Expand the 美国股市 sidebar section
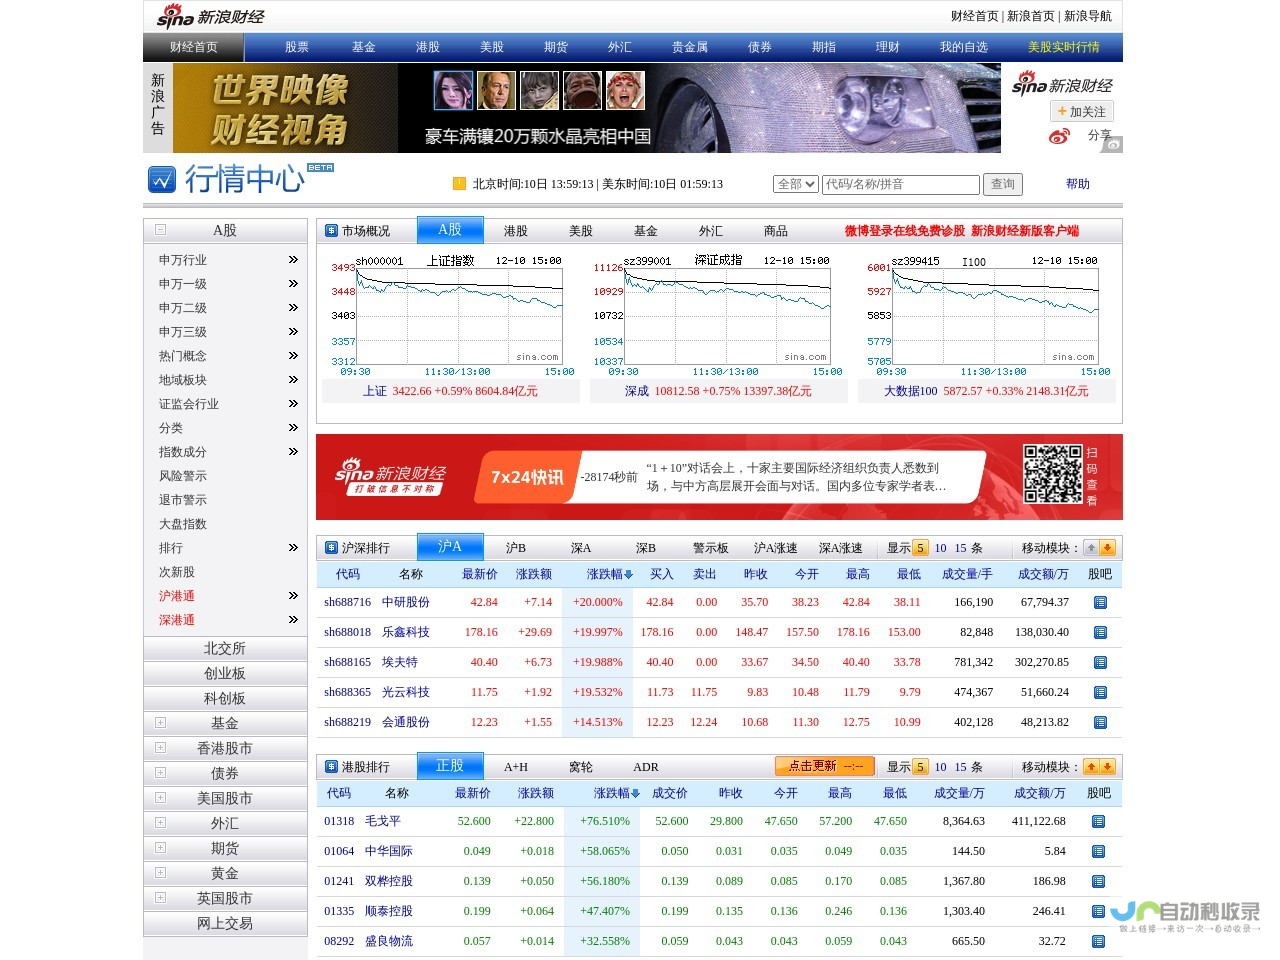Viewport: 1280px width, 960px height. [160, 798]
